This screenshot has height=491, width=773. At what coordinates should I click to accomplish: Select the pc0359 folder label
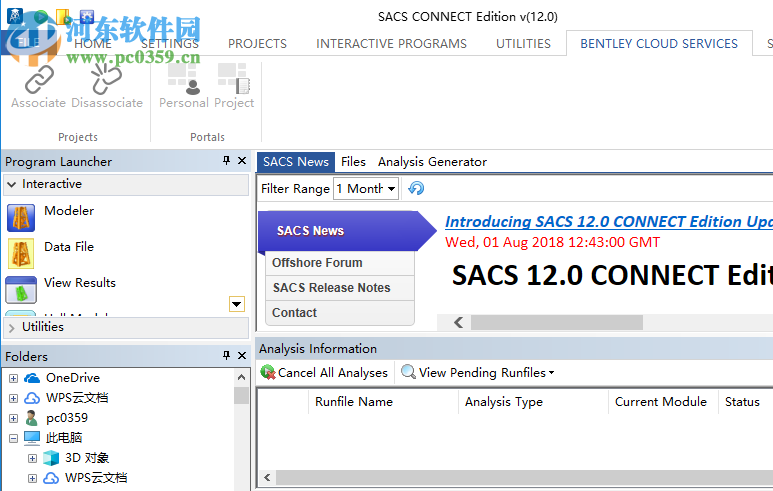point(67,418)
